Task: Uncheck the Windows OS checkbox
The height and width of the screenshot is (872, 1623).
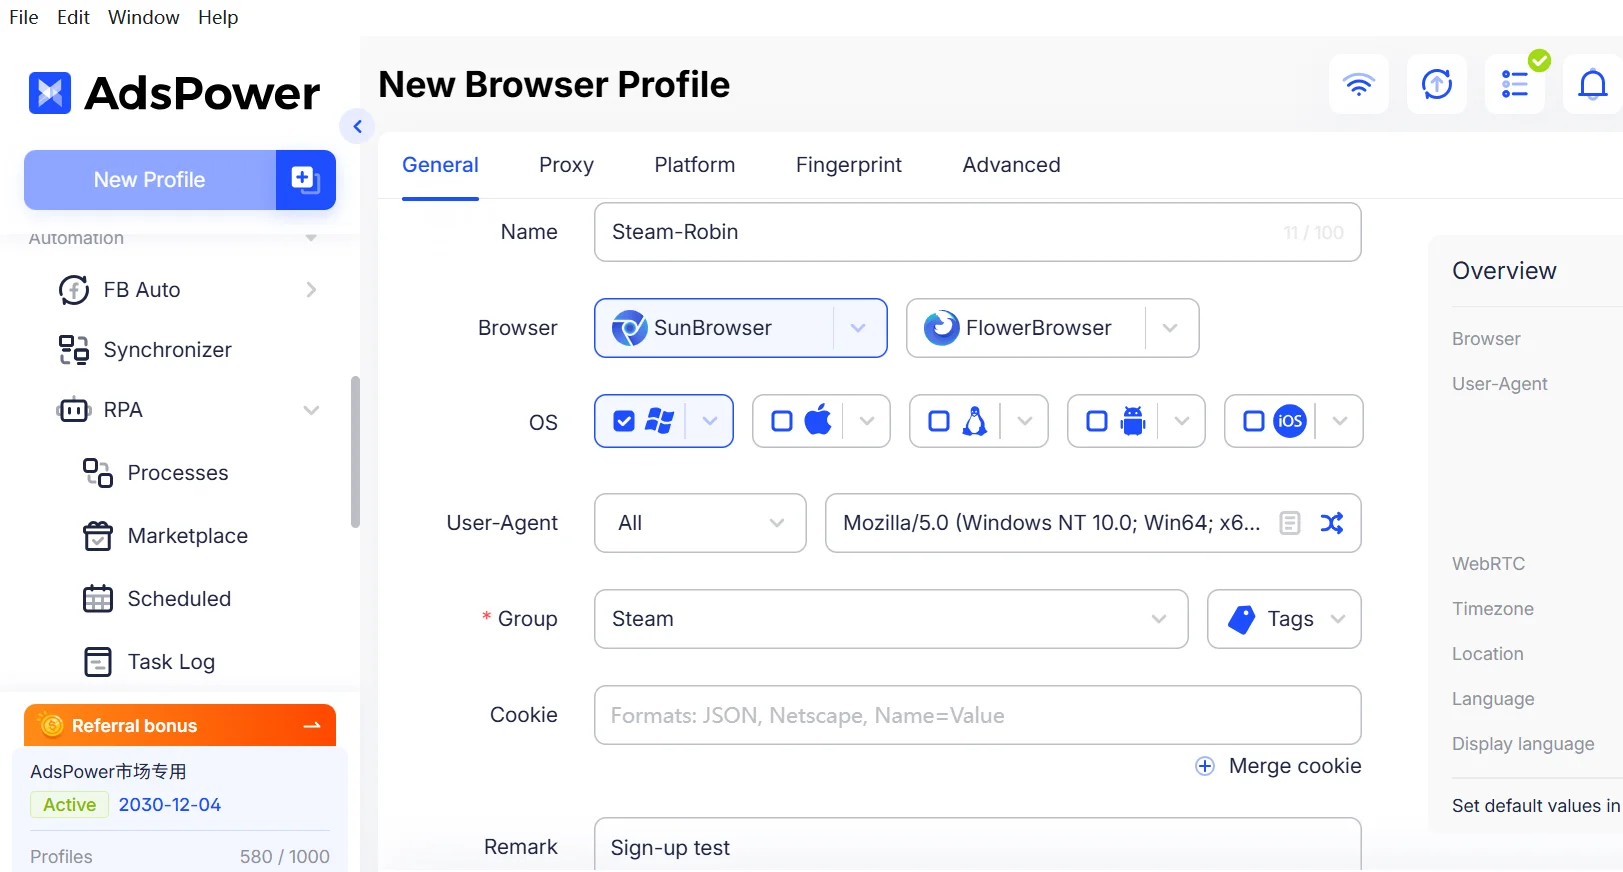Action: [624, 421]
